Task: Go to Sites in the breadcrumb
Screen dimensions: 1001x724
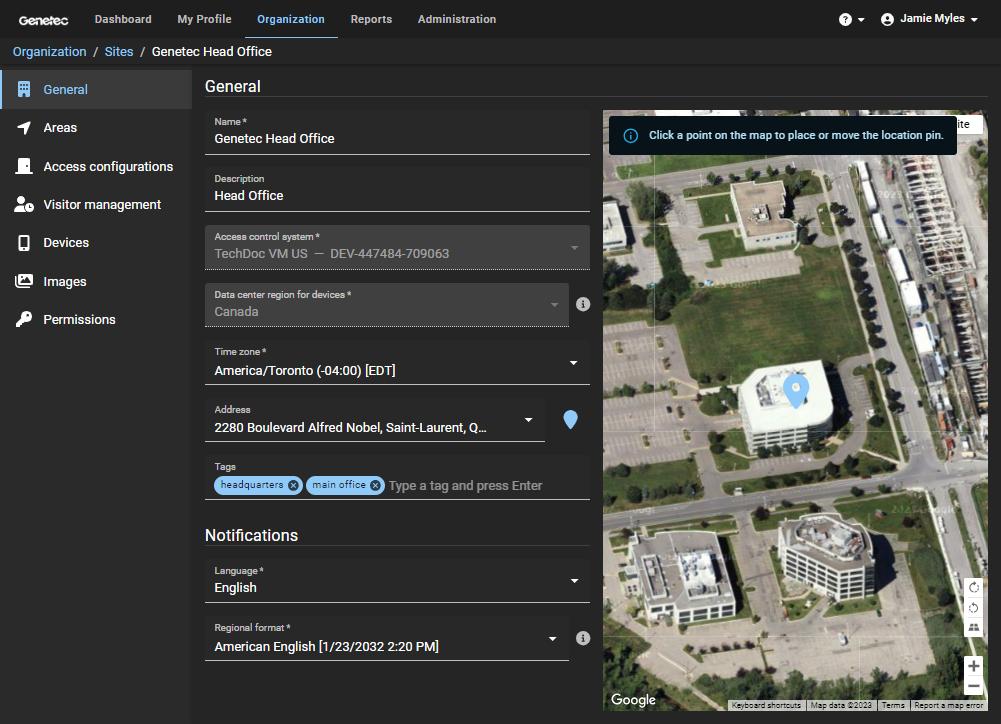Action: pyautogui.click(x=119, y=51)
